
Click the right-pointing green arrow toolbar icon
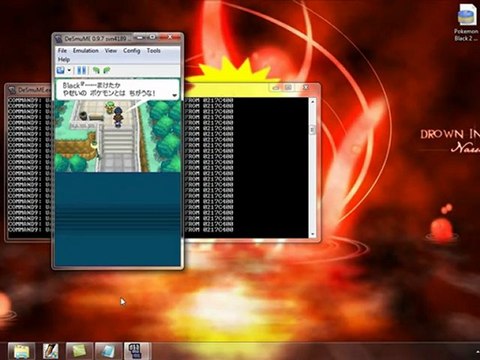(x=107, y=70)
